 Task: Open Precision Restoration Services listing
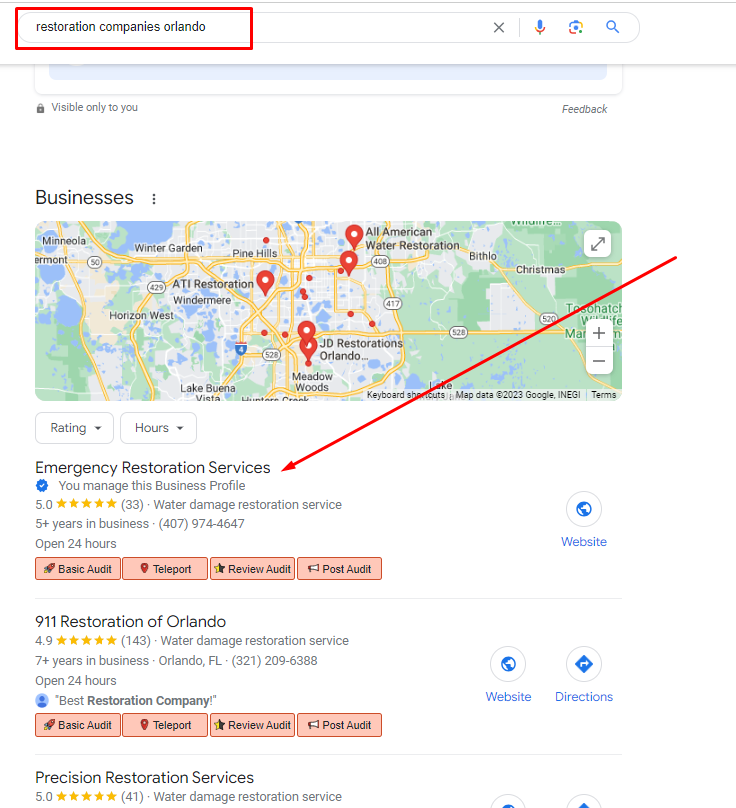coord(144,777)
